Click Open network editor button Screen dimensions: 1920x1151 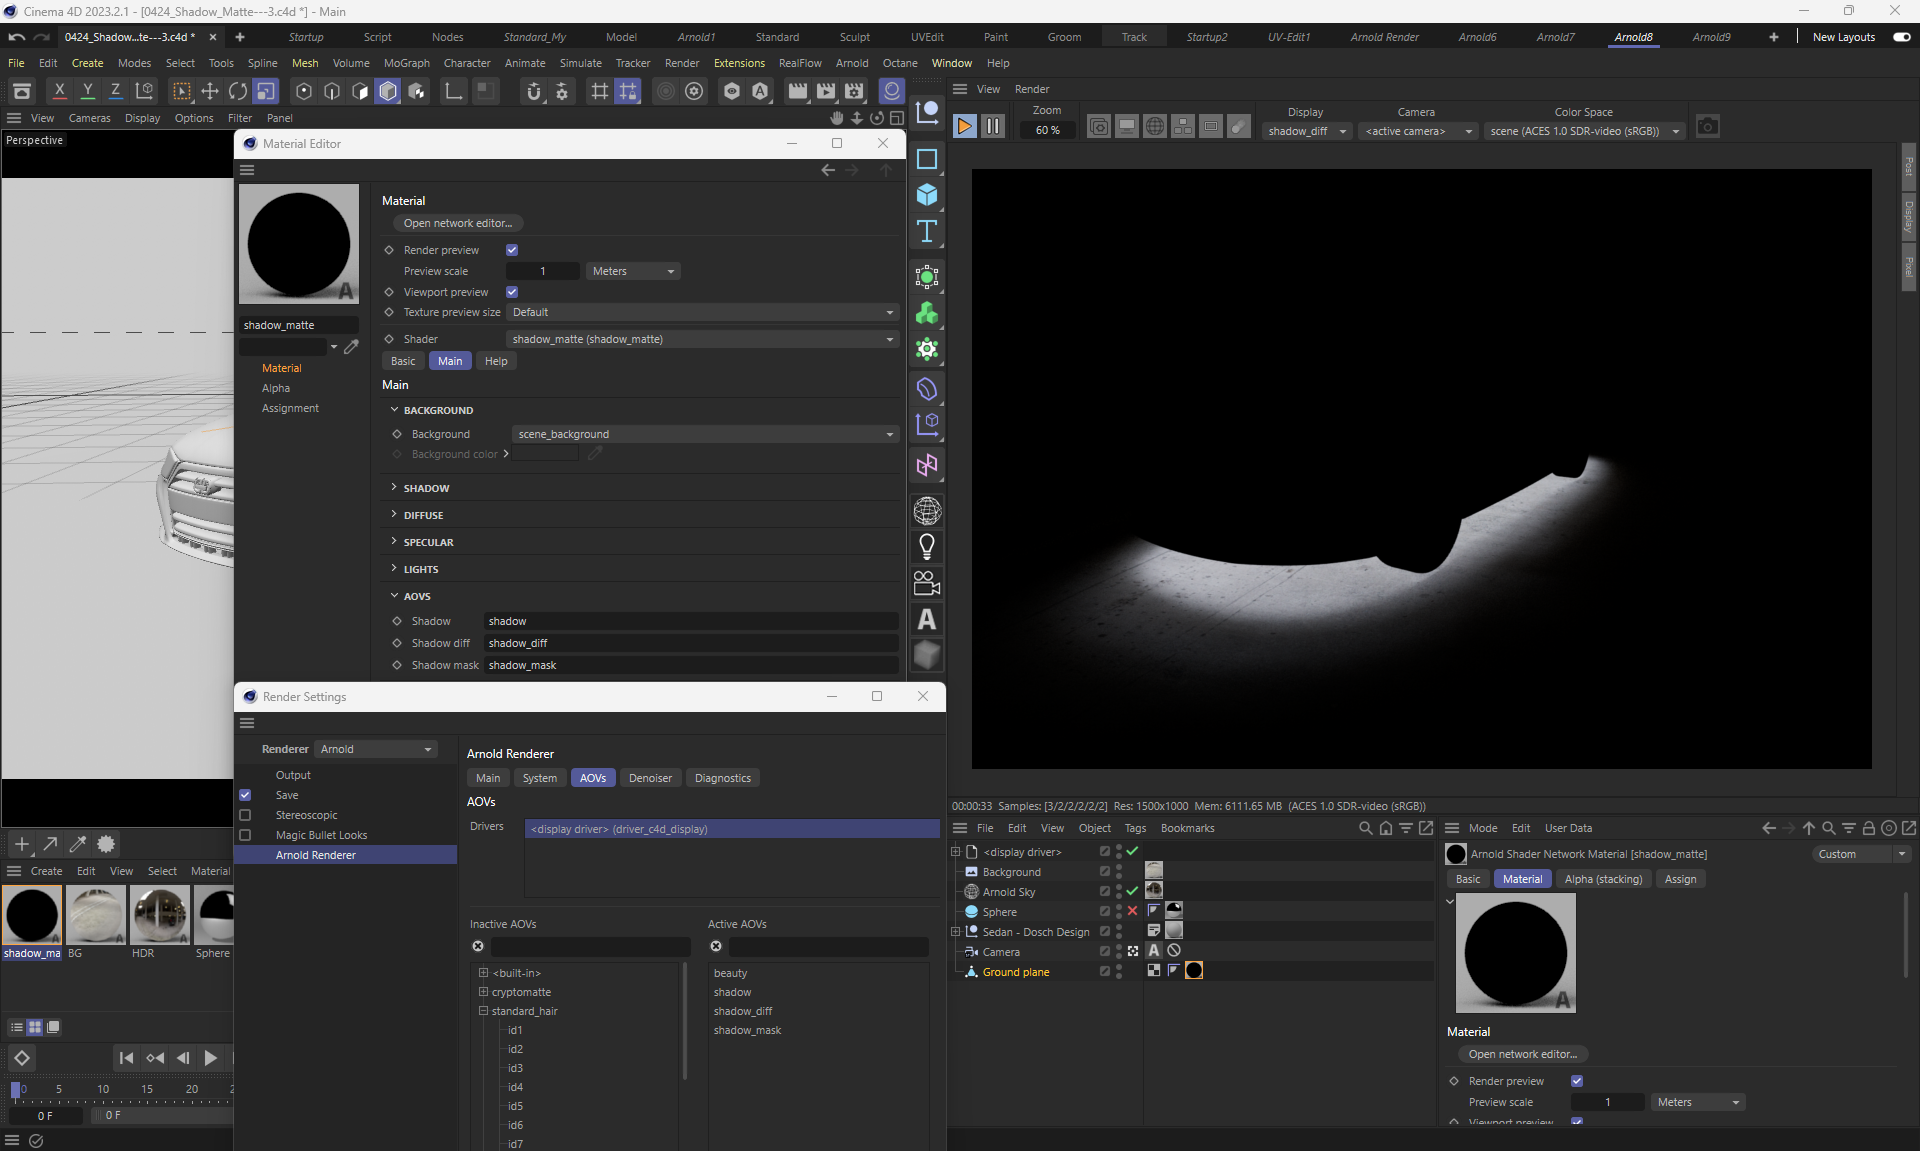point(457,223)
